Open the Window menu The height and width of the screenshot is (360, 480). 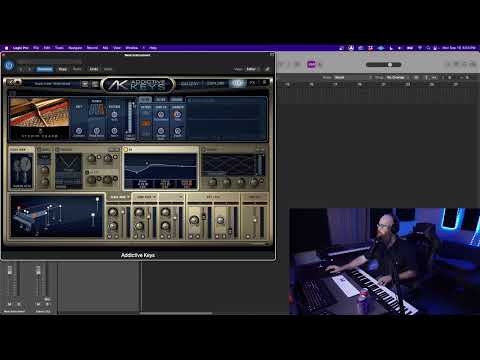click(132, 48)
